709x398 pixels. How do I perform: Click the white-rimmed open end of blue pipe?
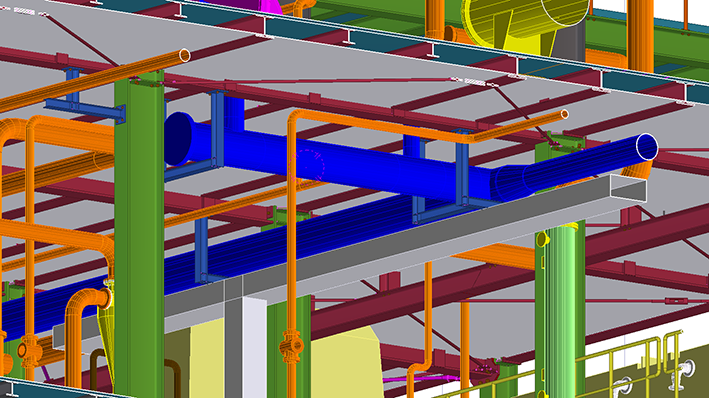[x=647, y=147]
